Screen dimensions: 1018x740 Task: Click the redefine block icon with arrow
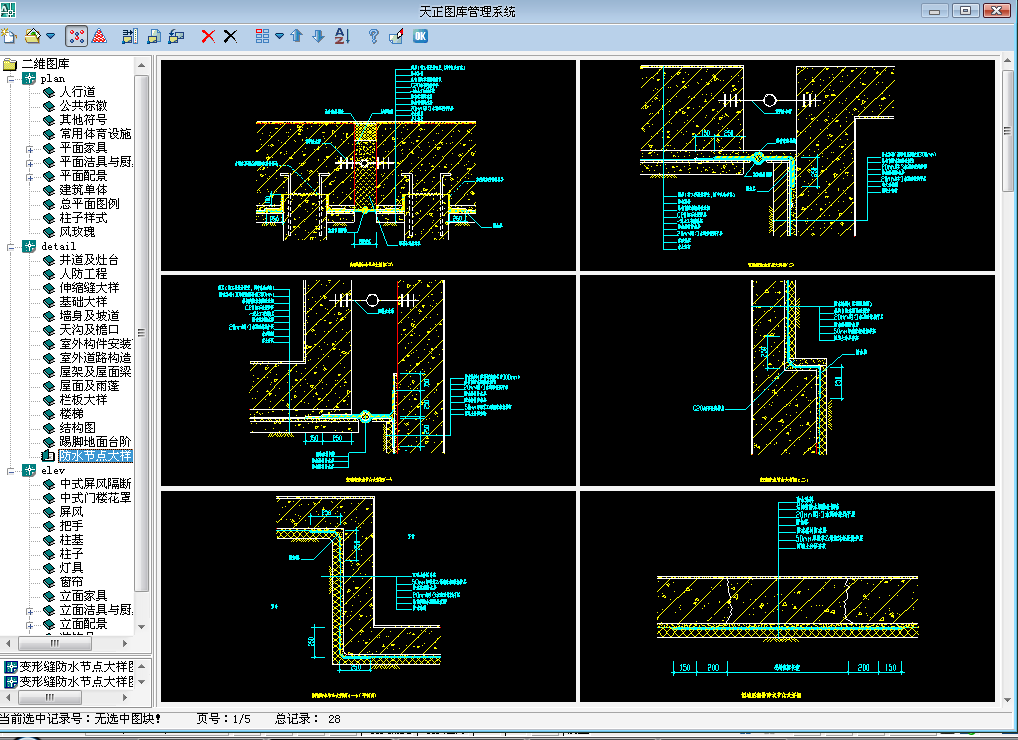[176, 36]
